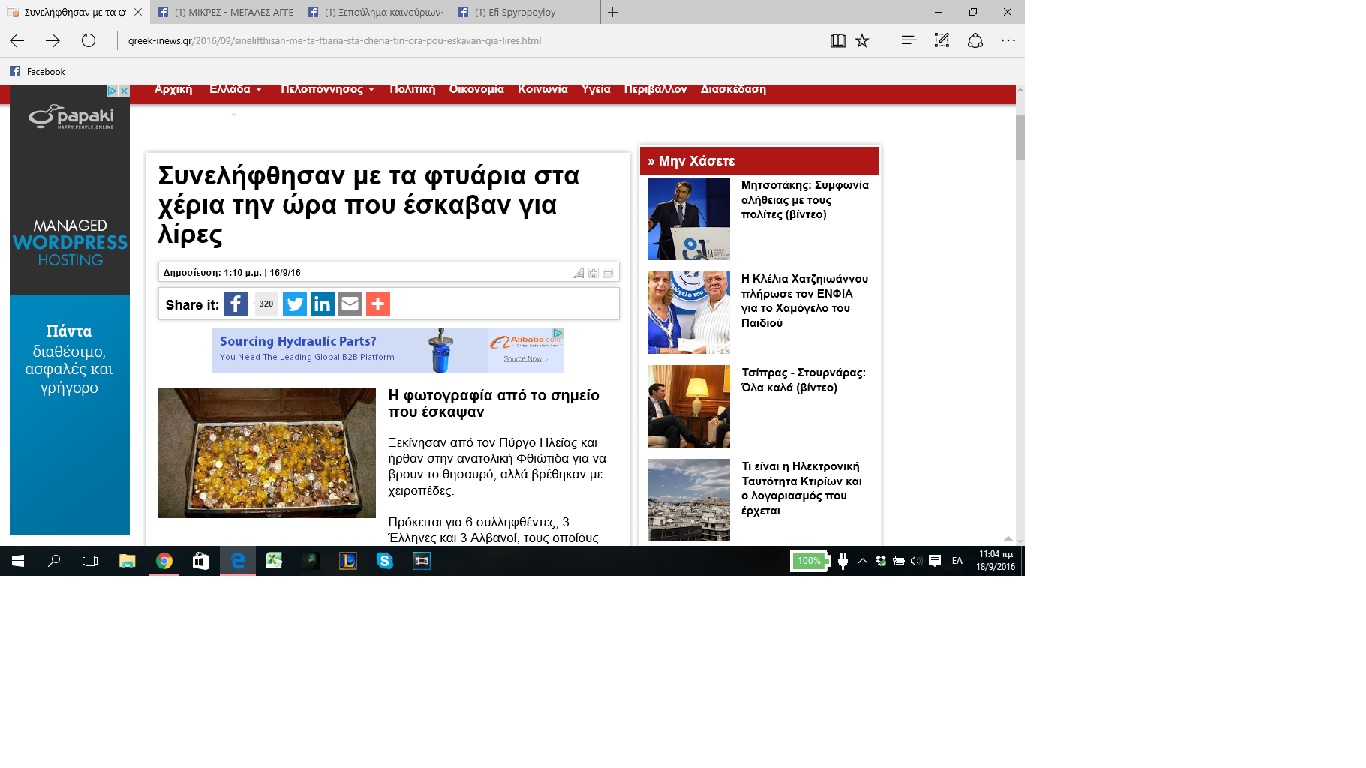Share article on LinkedIn
Screen dimensions: 1366x768
tap(322, 304)
